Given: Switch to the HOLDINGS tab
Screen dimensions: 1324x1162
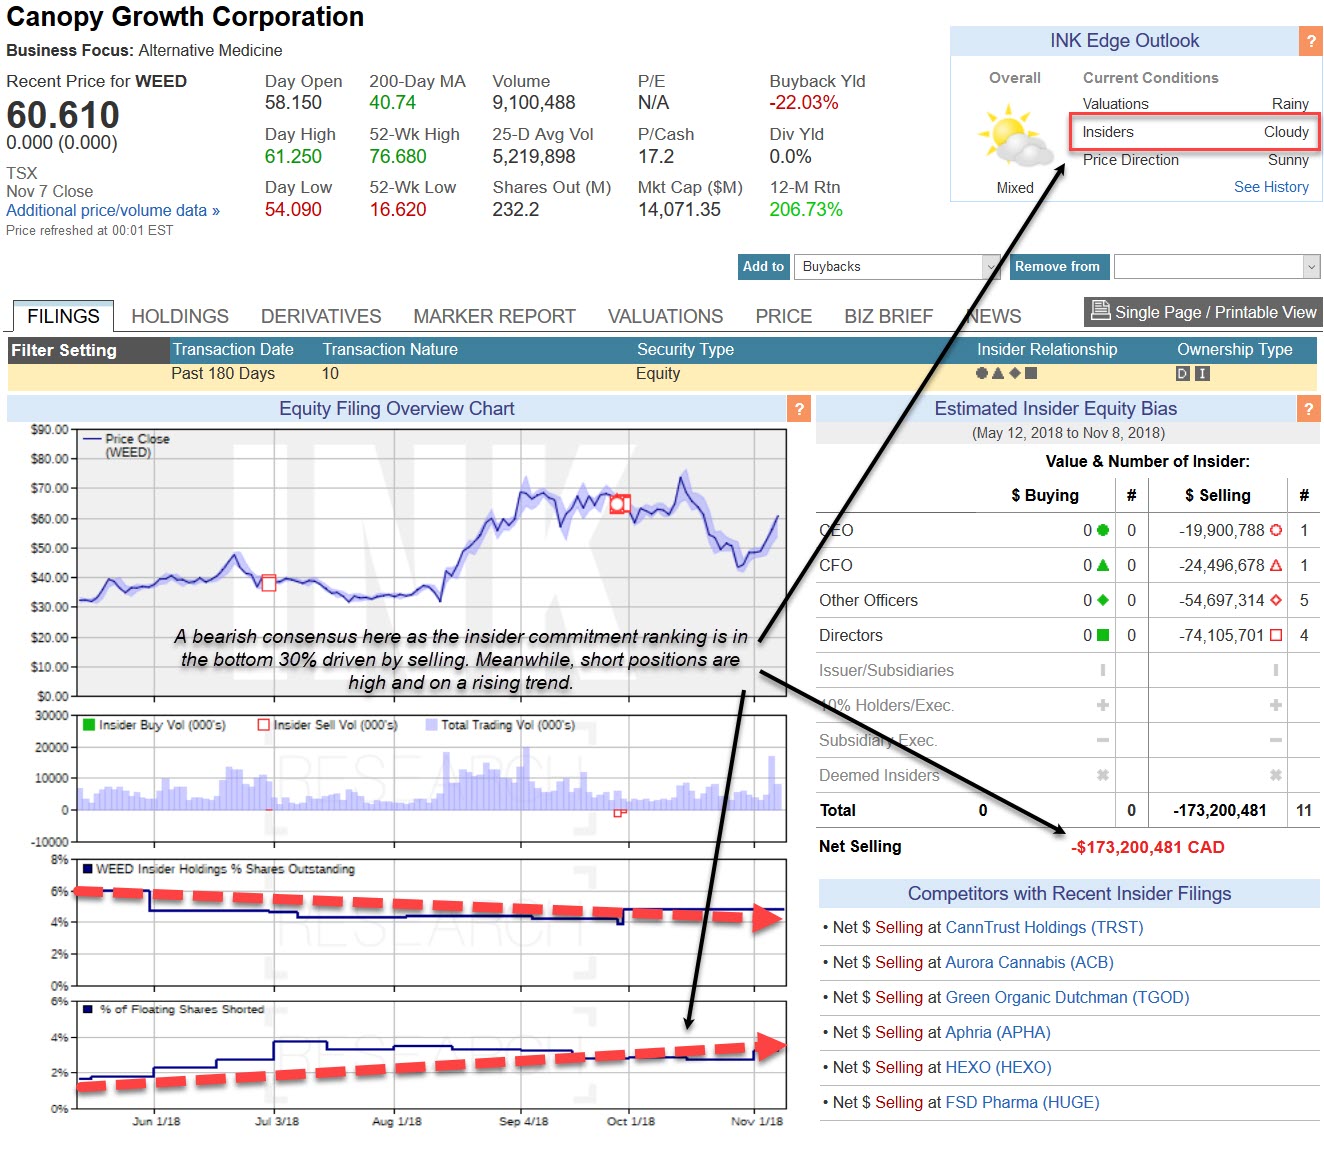Looking at the screenshot, I should 180,316.
